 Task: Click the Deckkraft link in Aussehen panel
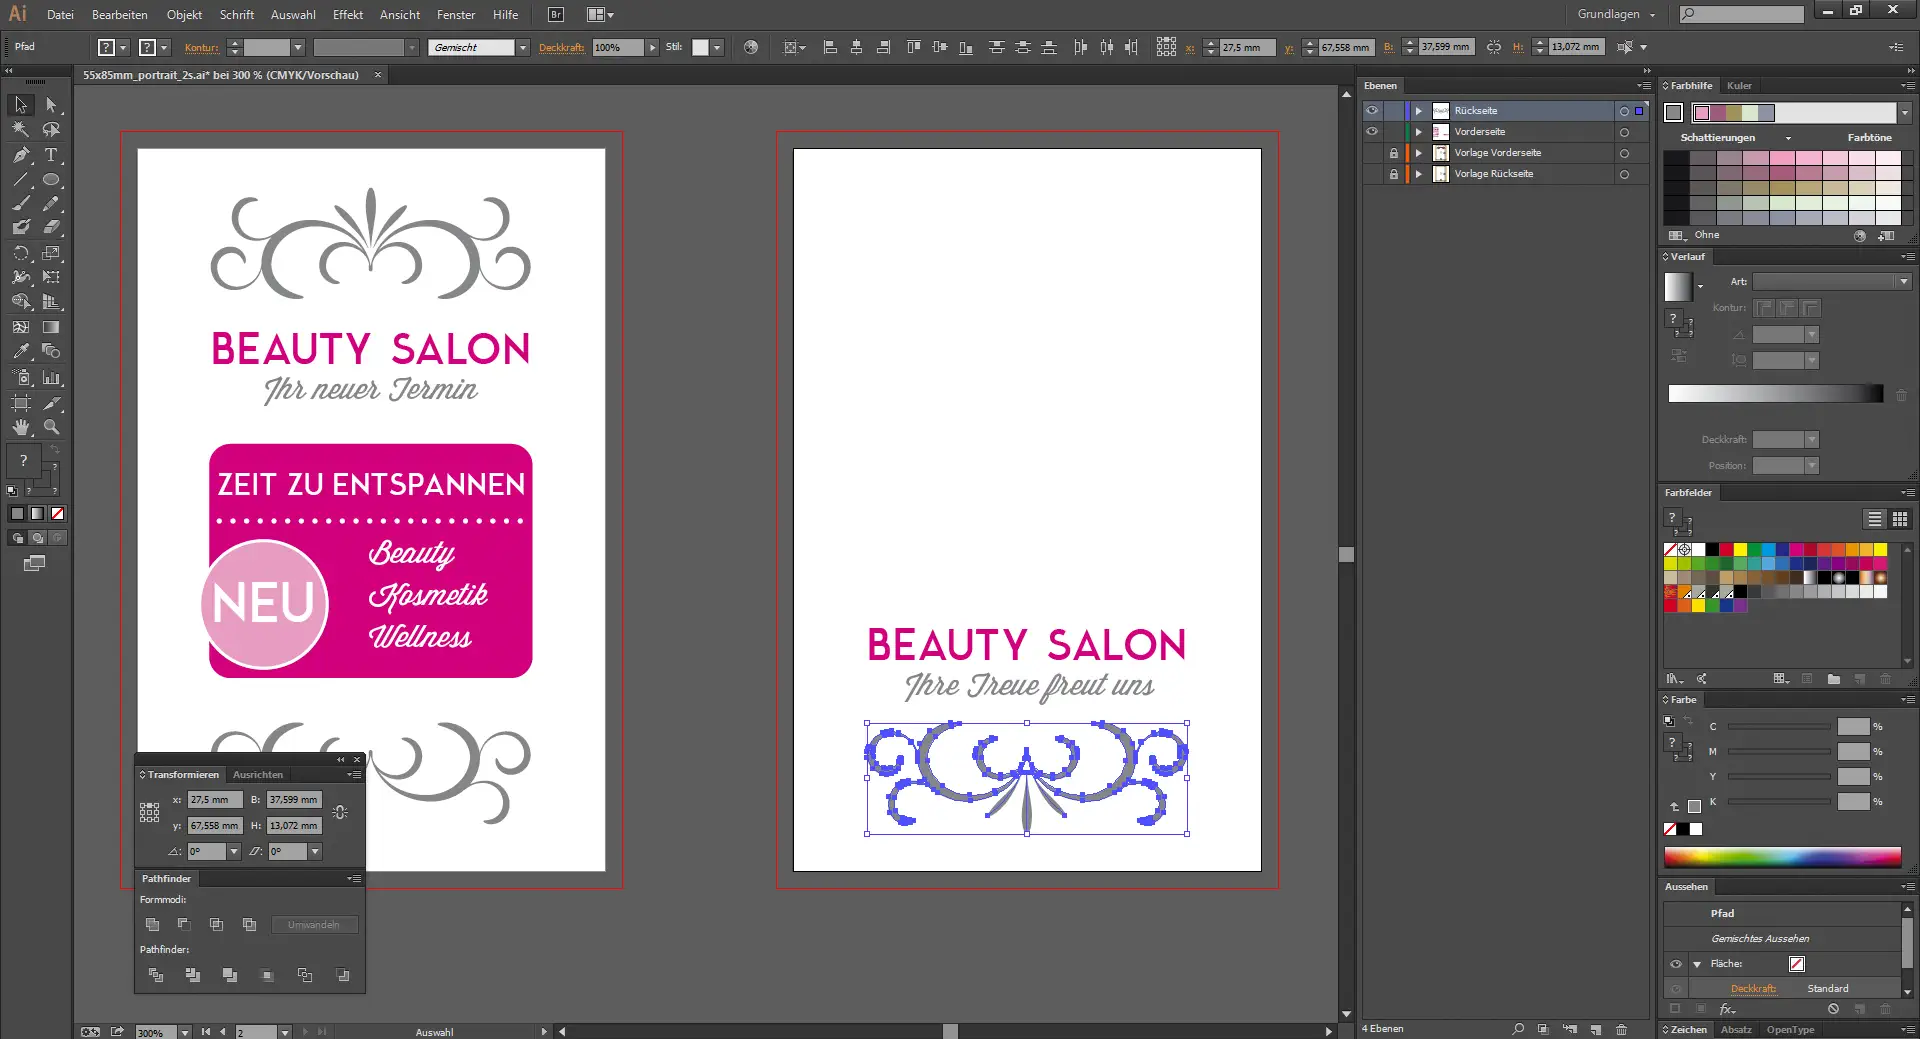pos(1753,989)
